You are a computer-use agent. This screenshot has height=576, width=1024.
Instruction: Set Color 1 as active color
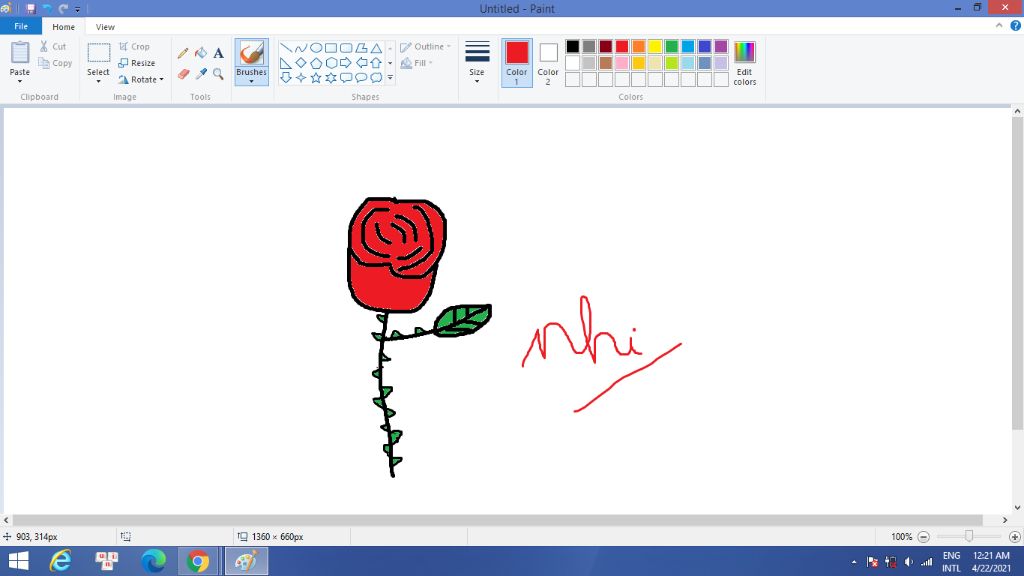(x=517, y=62)
